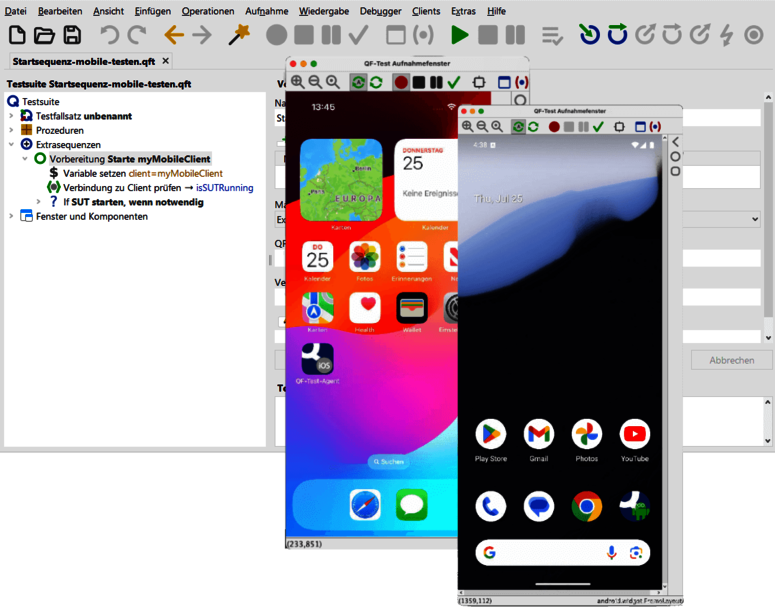Save the test suite with the floppy disk icon
775x607 pixels.
coord(72,35)
